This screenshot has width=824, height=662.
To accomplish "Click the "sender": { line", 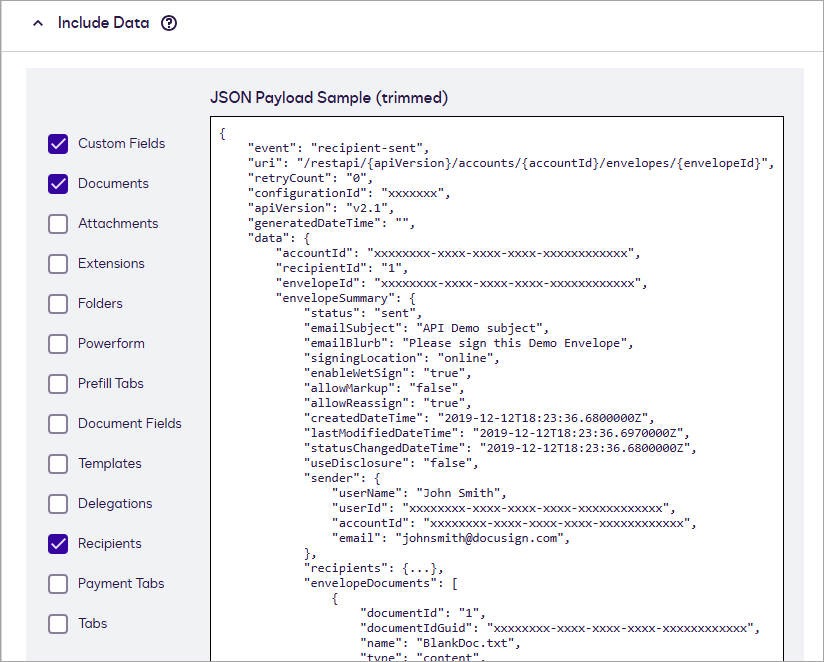I will 342,478.
